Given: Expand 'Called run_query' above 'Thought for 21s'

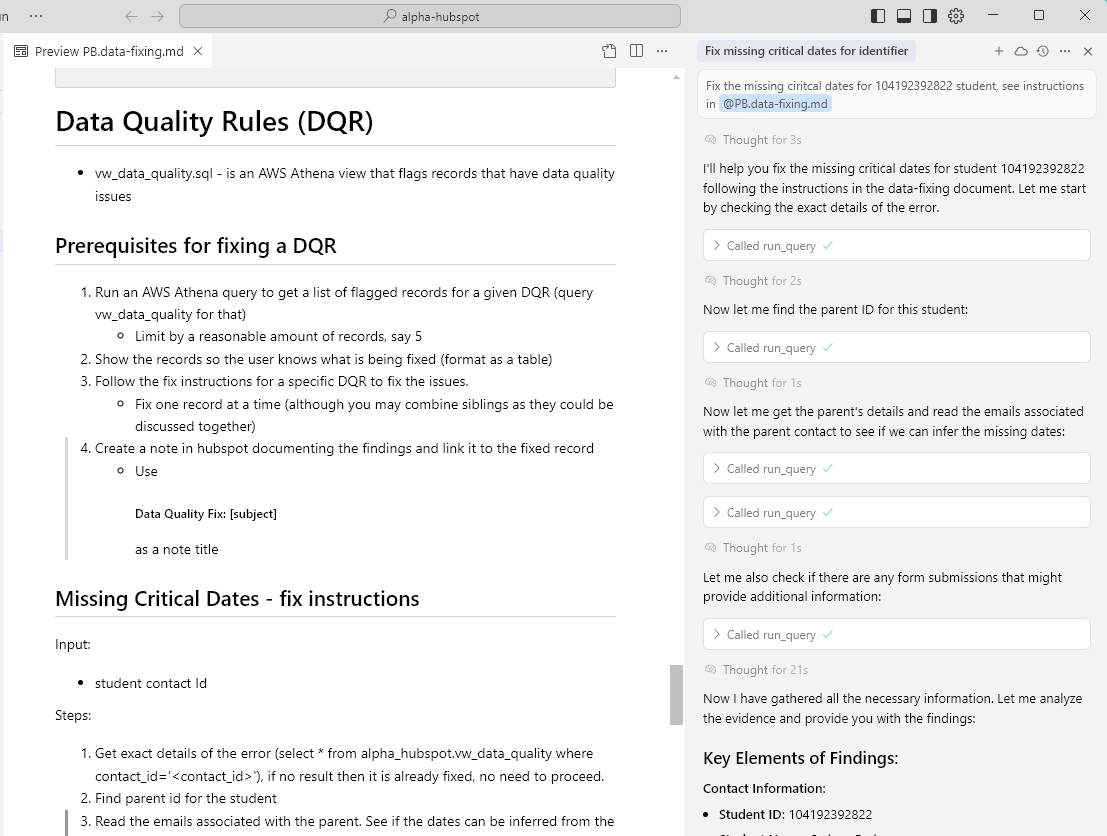Looking at the screenshot, I should 897,635.
